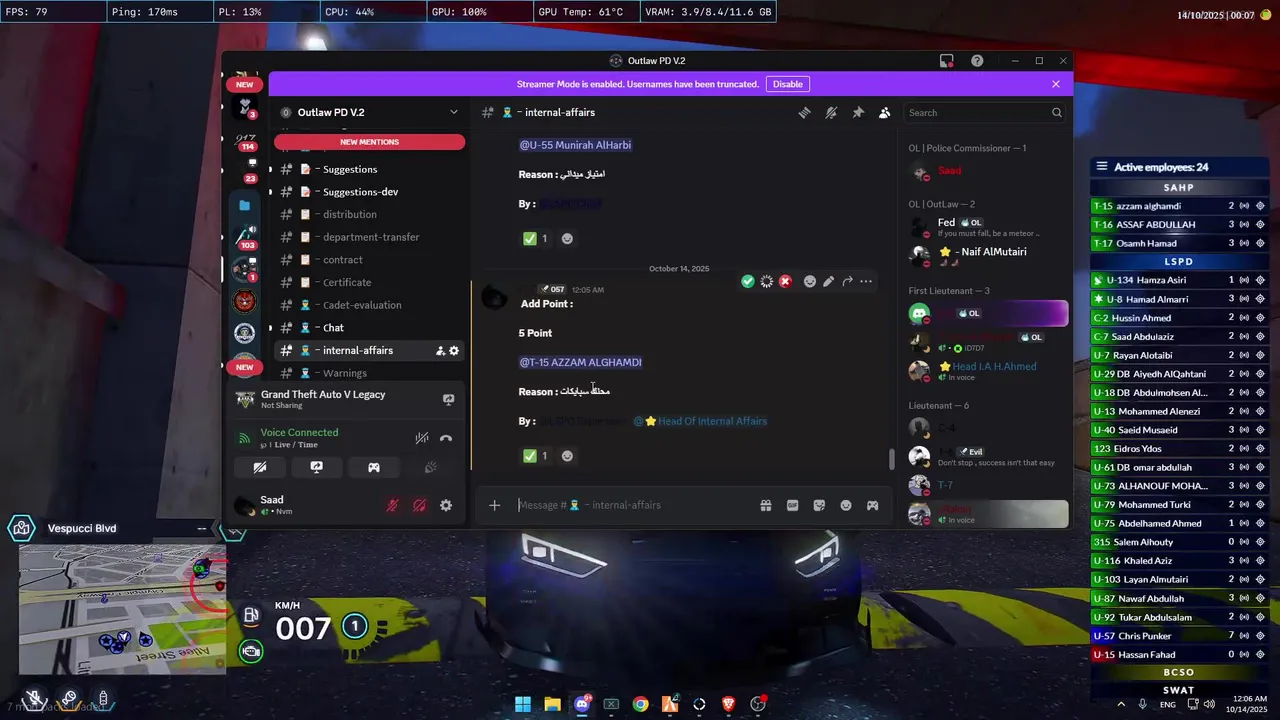Viewport: 1280px width, 720px height.
Task: Toggle notification settings bell in channel header
Action: tap(831, 113)
